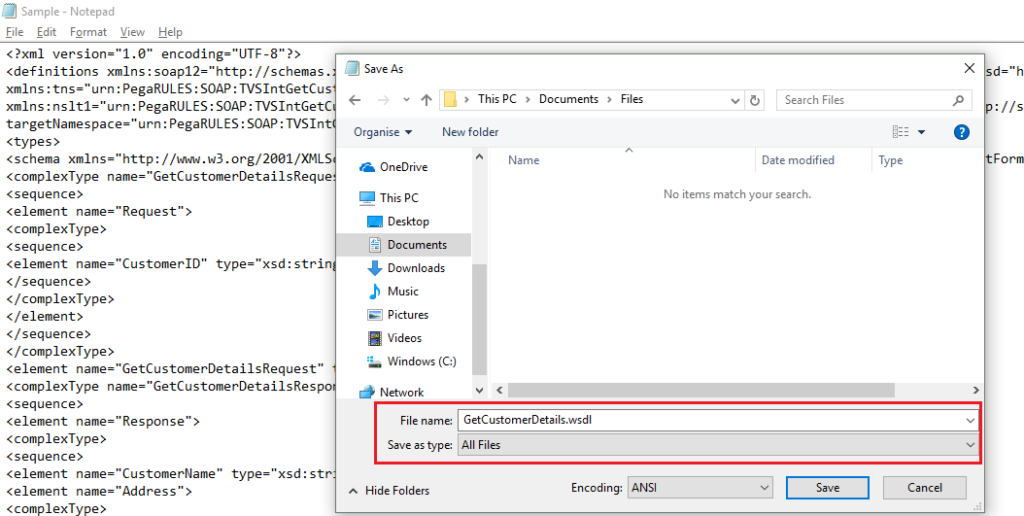Open the Format menu in Notepad

(x=88, y=32)
